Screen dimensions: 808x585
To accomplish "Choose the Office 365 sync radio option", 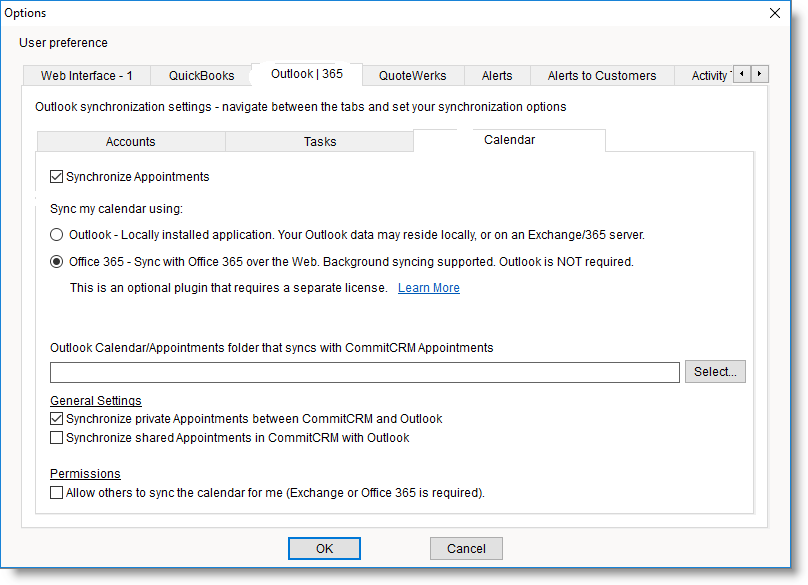I will point(57,262).
